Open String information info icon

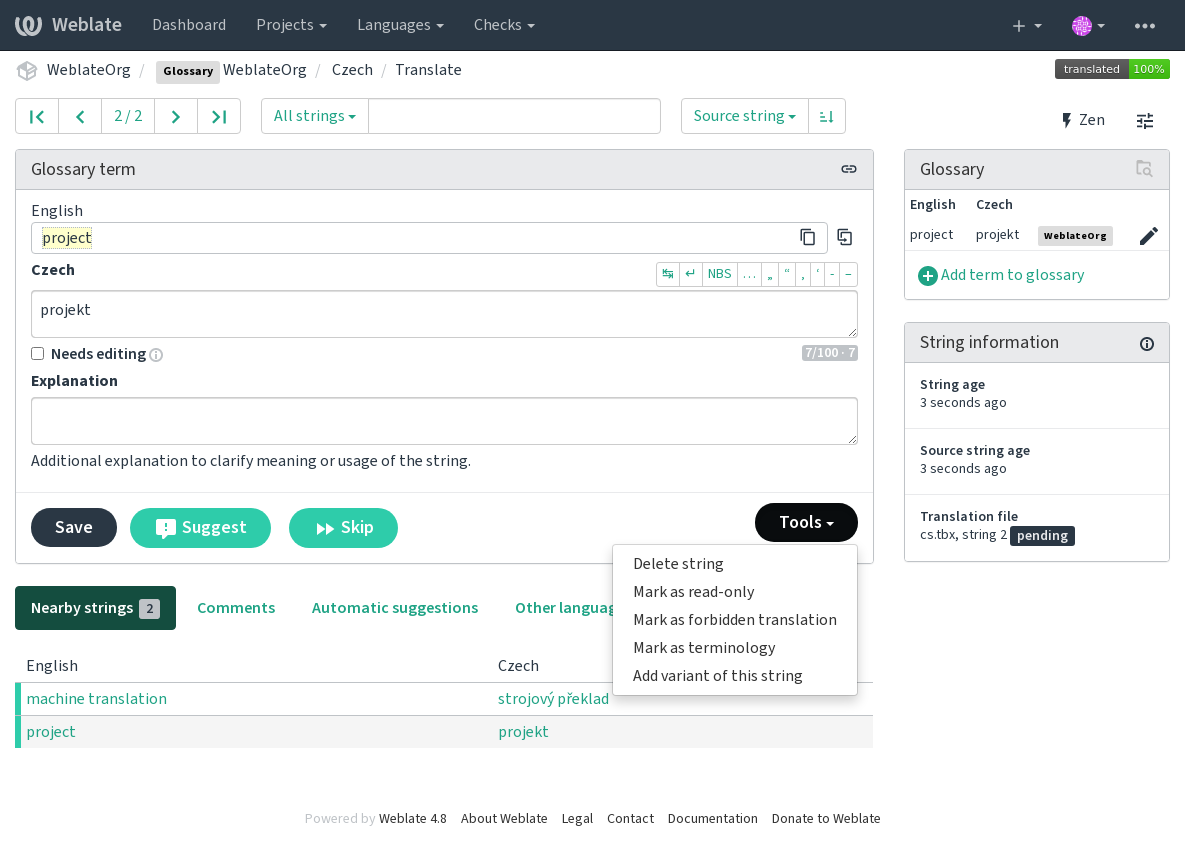coord(1146,344)
